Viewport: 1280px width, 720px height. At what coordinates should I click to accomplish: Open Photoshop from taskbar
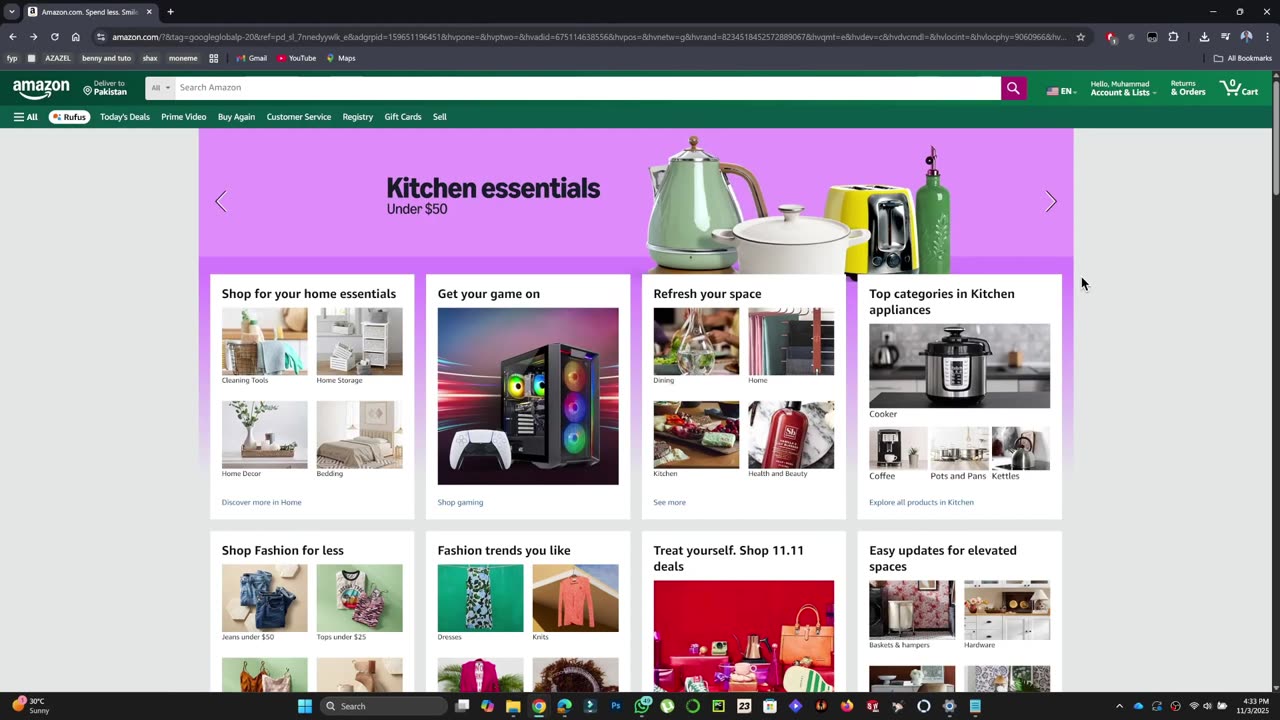pyautogui.click(x=616, y=706)
